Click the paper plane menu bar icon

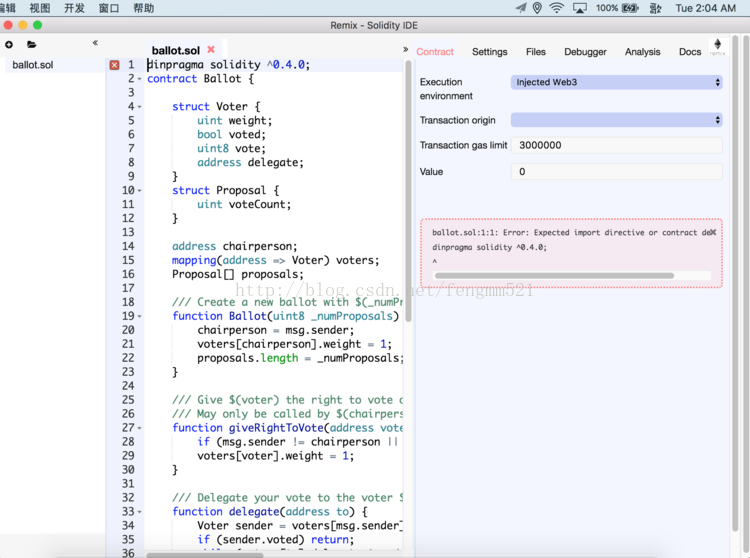[521, 8]
